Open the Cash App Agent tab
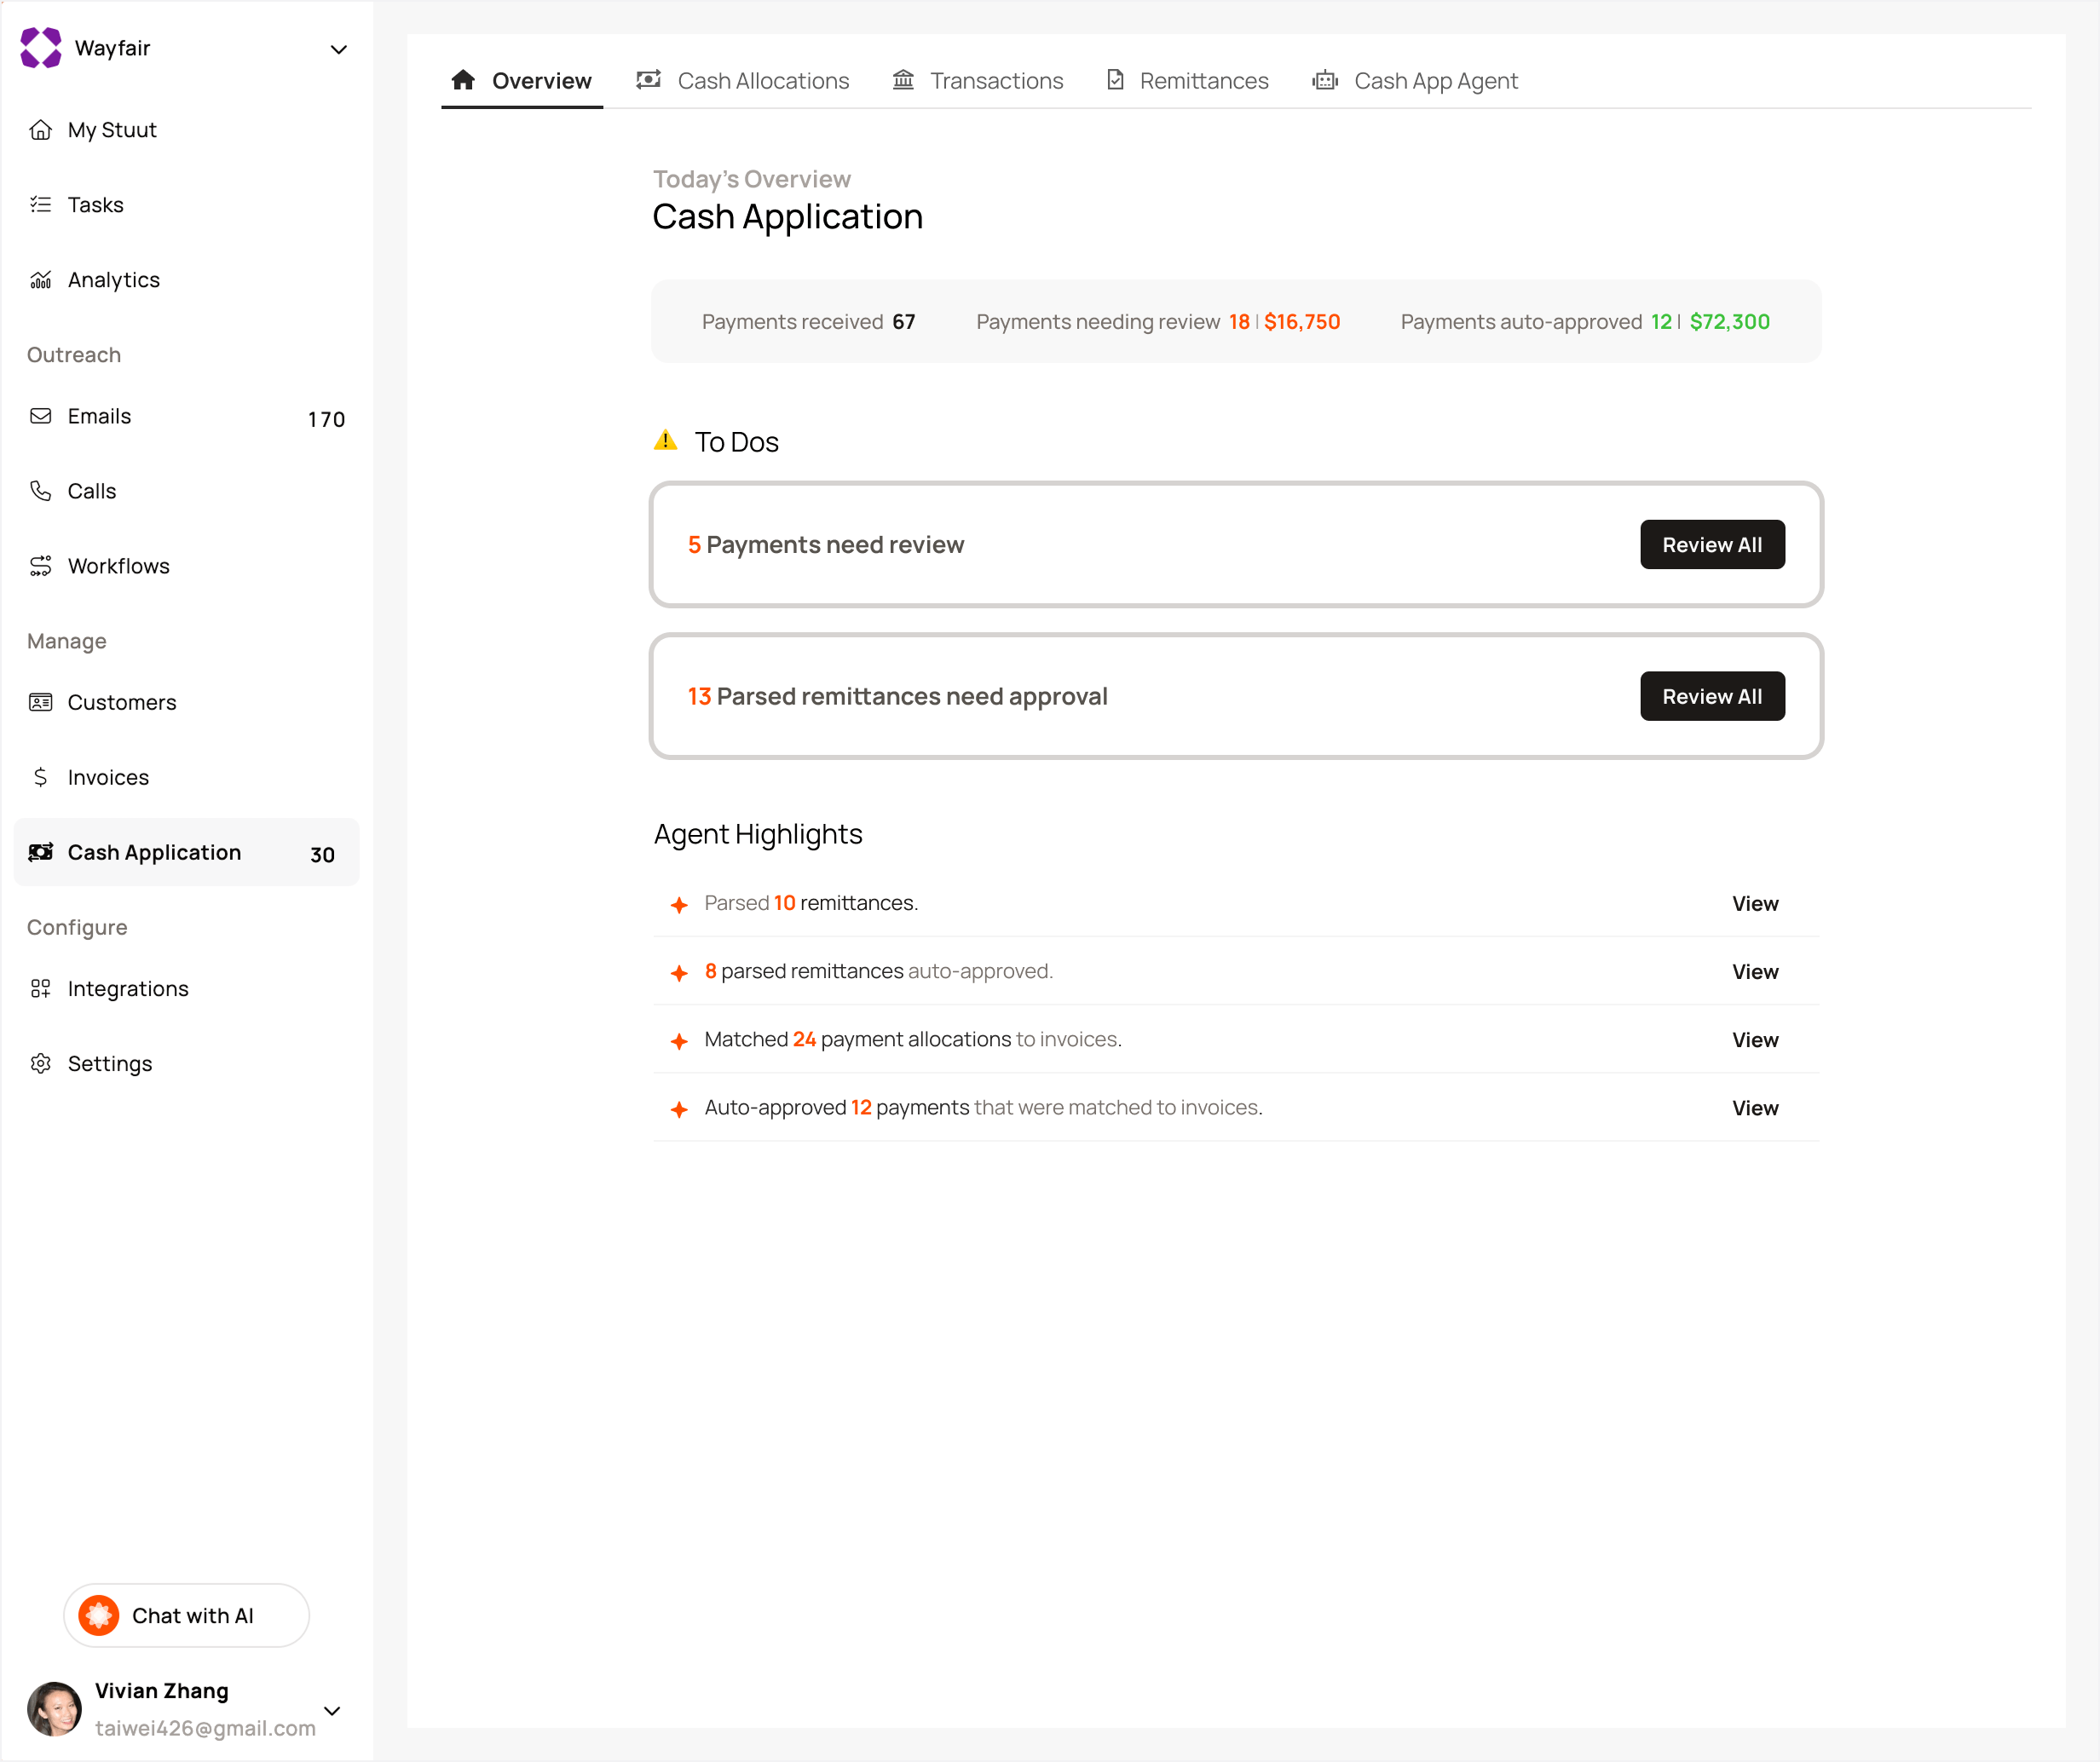The width and height of the screenshot is (2100, 1762). (x=1415, y=81)
